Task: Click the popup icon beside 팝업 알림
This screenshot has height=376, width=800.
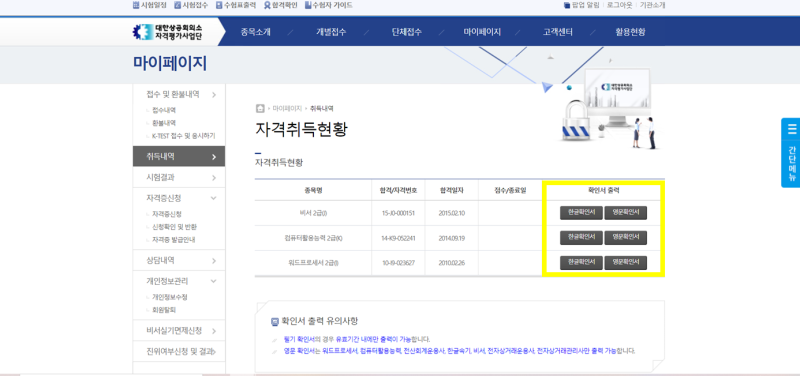Action: [x=567, y=6]
